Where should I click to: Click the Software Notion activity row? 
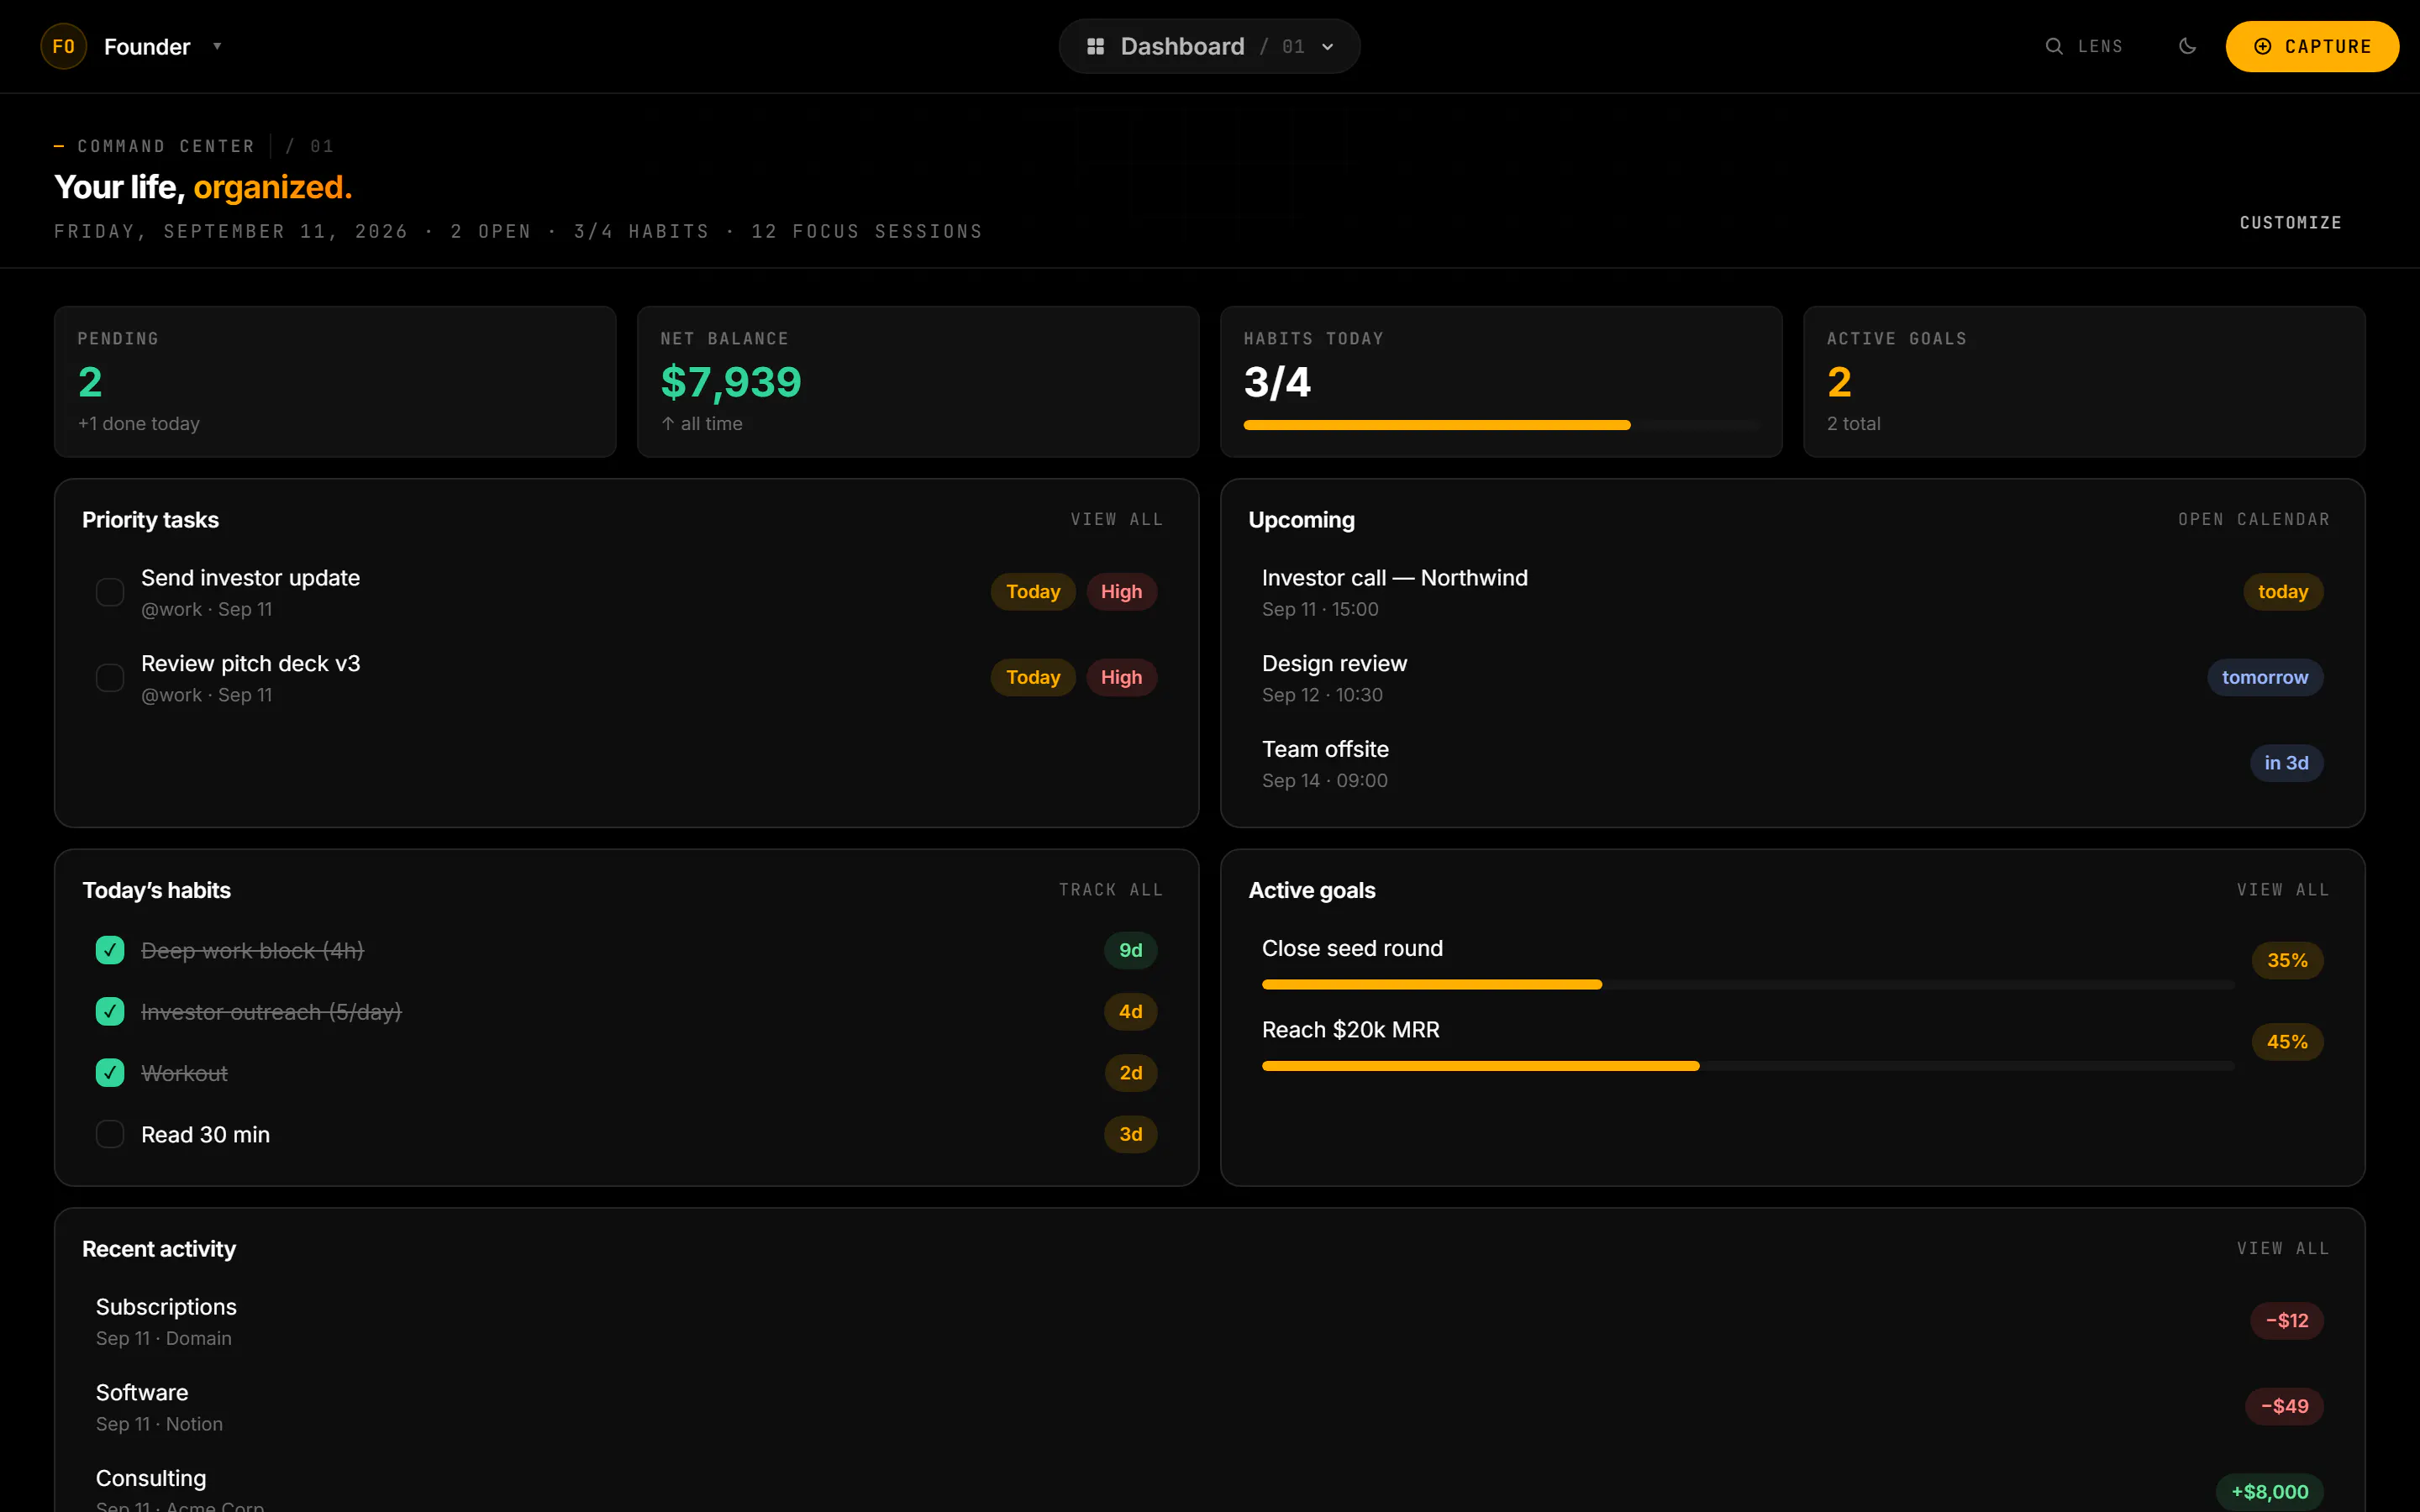(x=1209, y=1407)
